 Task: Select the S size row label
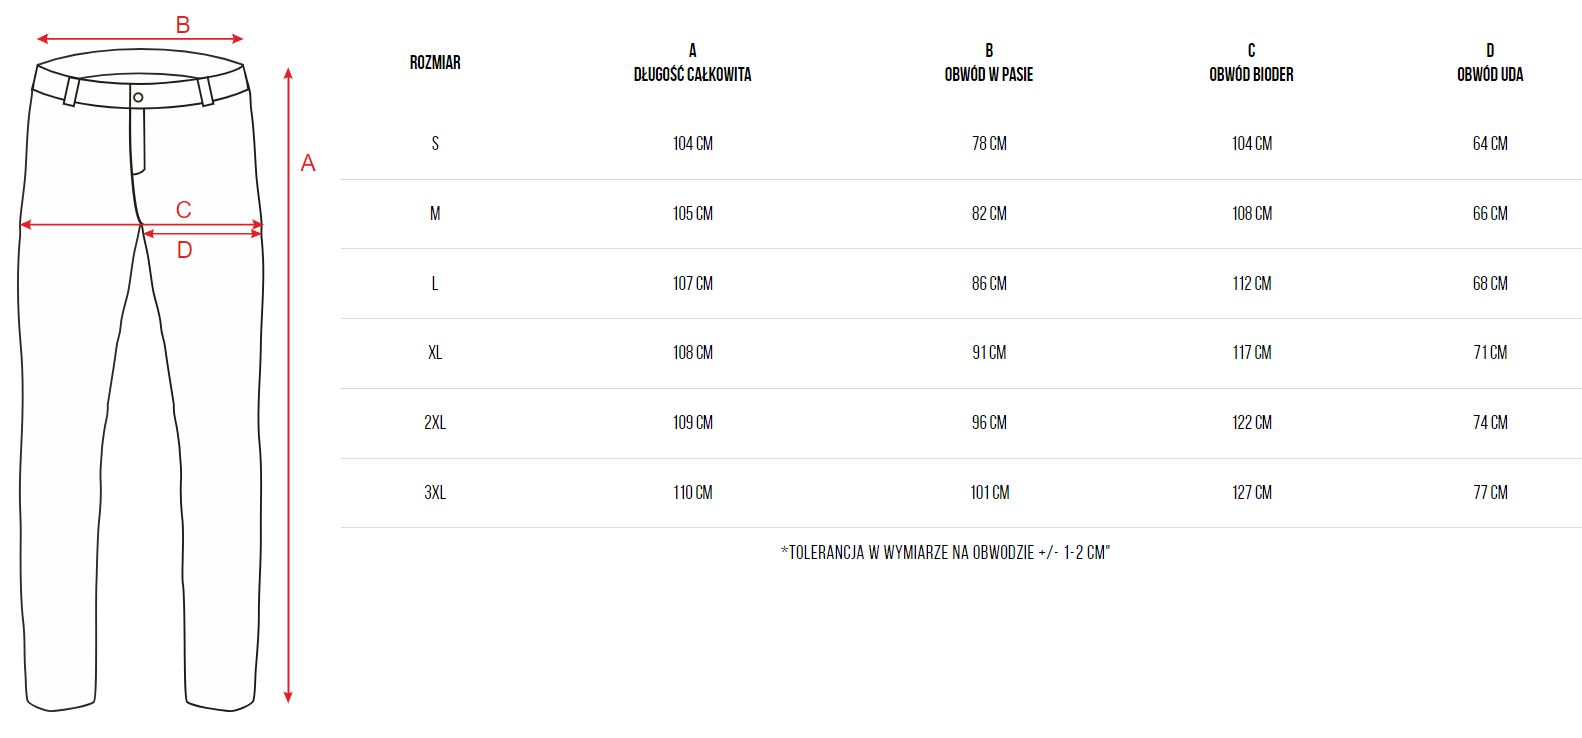click(435, 143)
